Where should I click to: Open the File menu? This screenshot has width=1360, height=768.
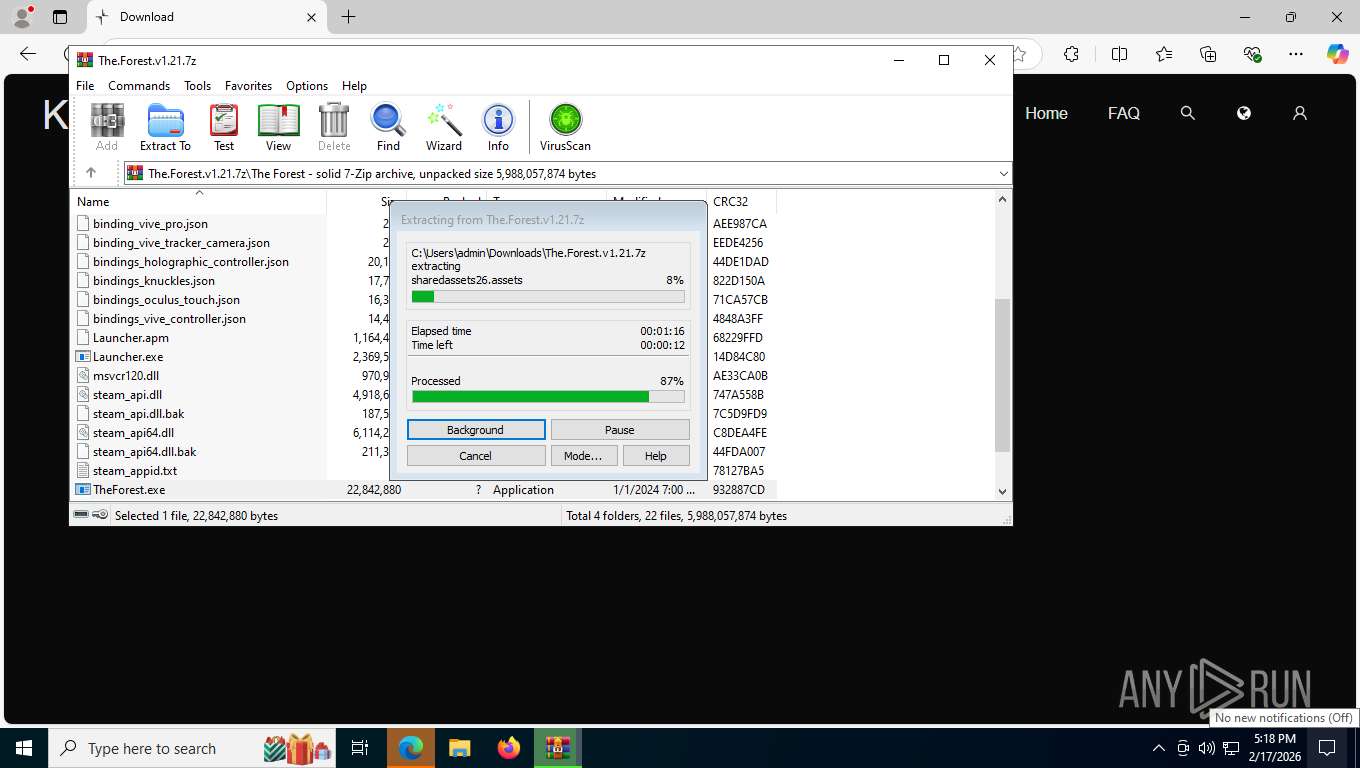point(85,86)
